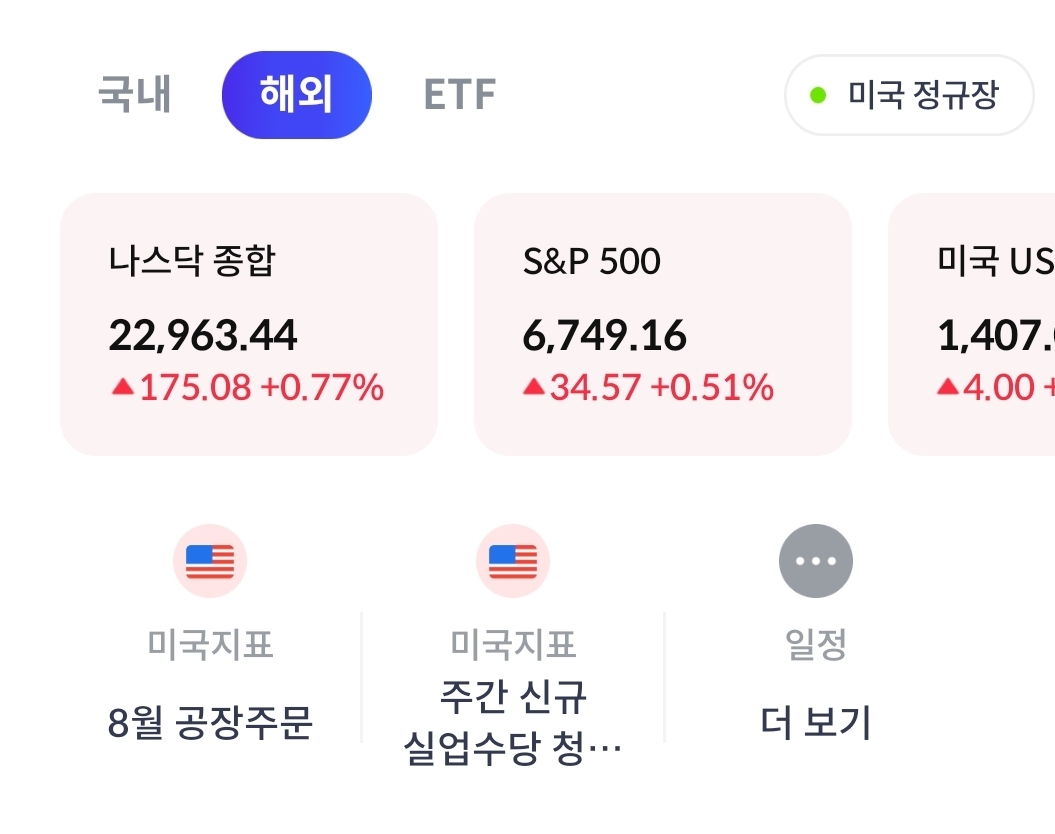Image resolution: width=1055 pixels, height=834 pixels.
Task: Select the 해외 tab
Action: [296, 95]
